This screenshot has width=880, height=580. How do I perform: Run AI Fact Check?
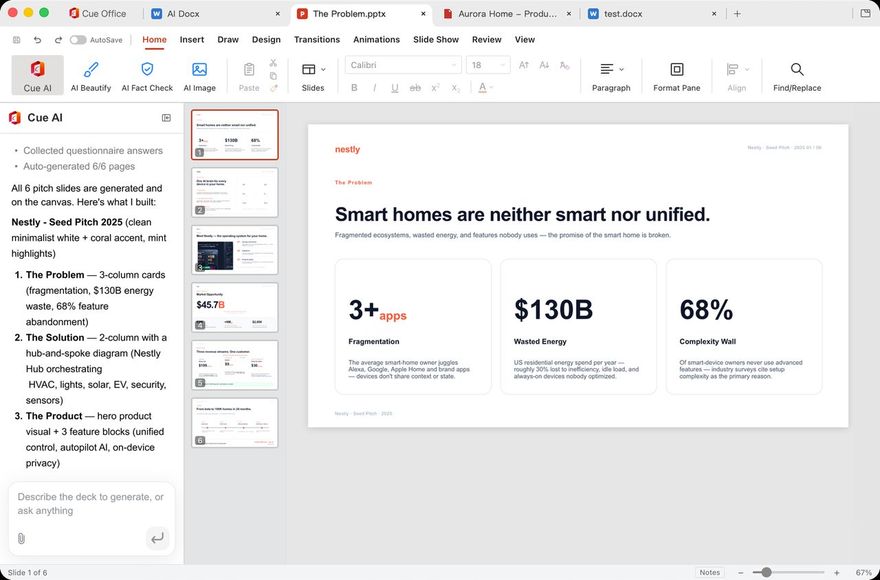pos(147,75)
